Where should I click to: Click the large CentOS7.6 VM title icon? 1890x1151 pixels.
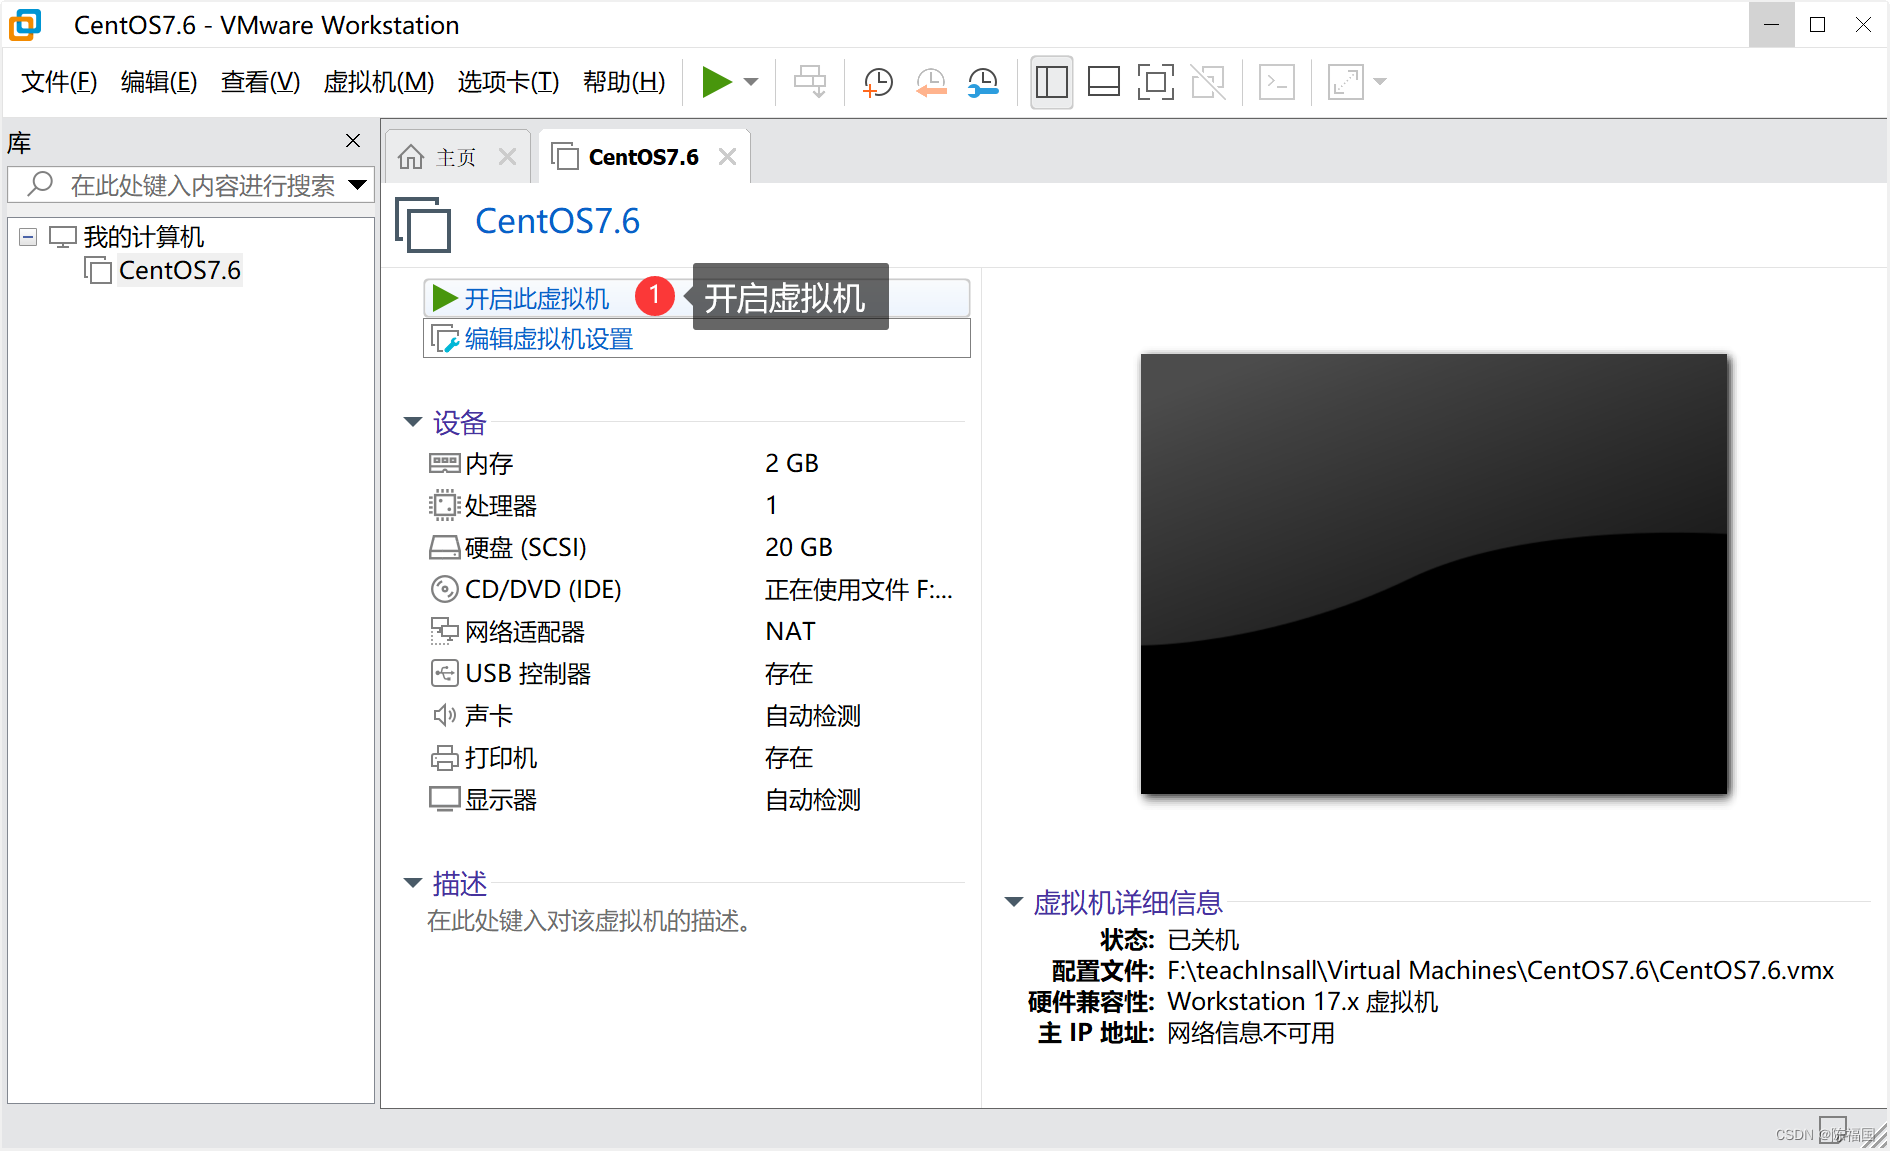click(x=423, y=224)
